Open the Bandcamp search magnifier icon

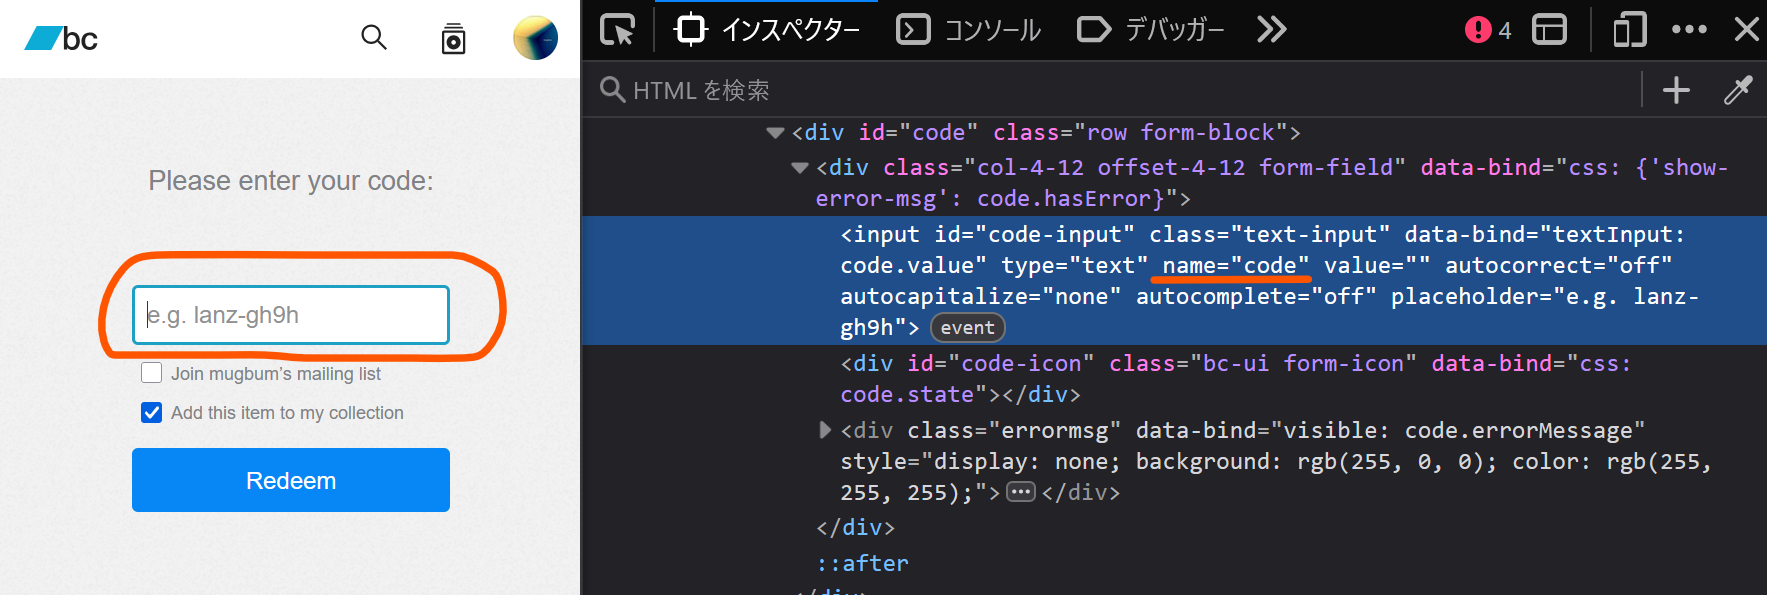click(x=374, y=38)
